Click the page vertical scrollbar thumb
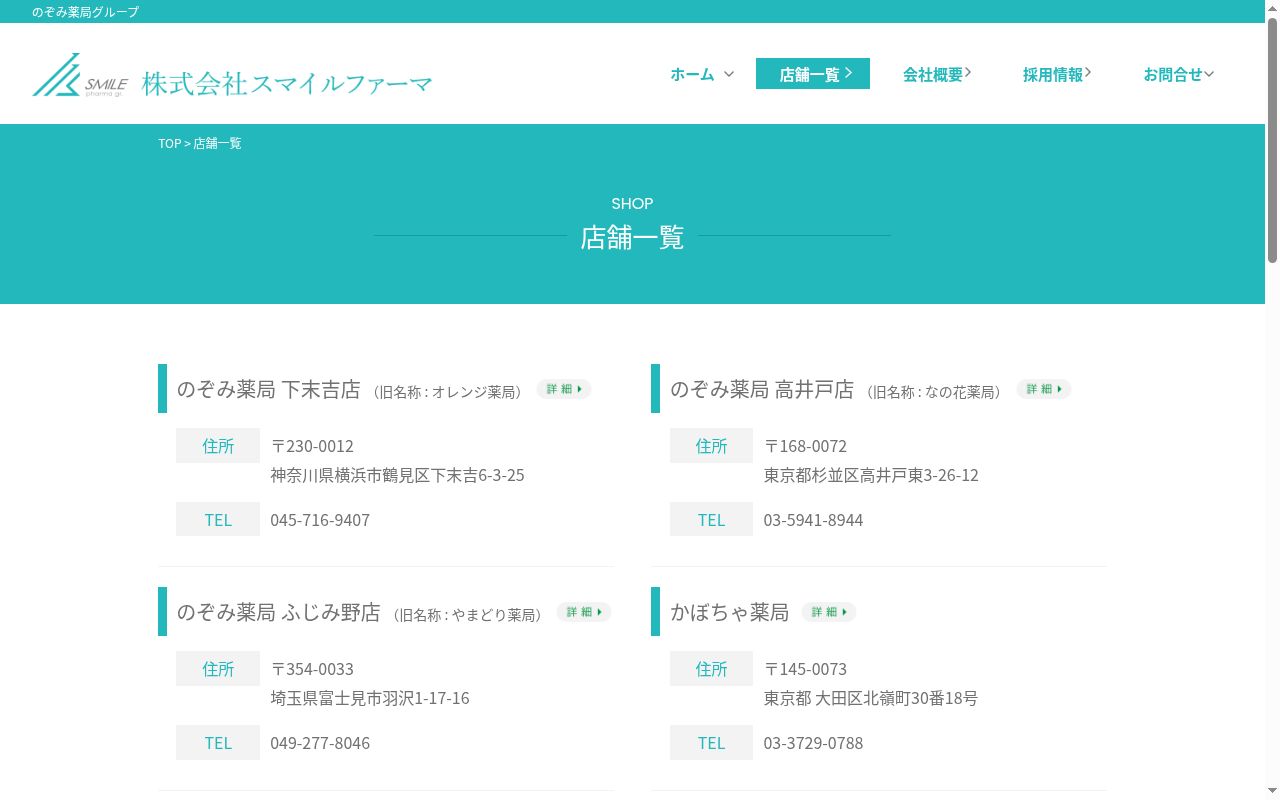1280x800 pixels. click(x=1272, y=140)
